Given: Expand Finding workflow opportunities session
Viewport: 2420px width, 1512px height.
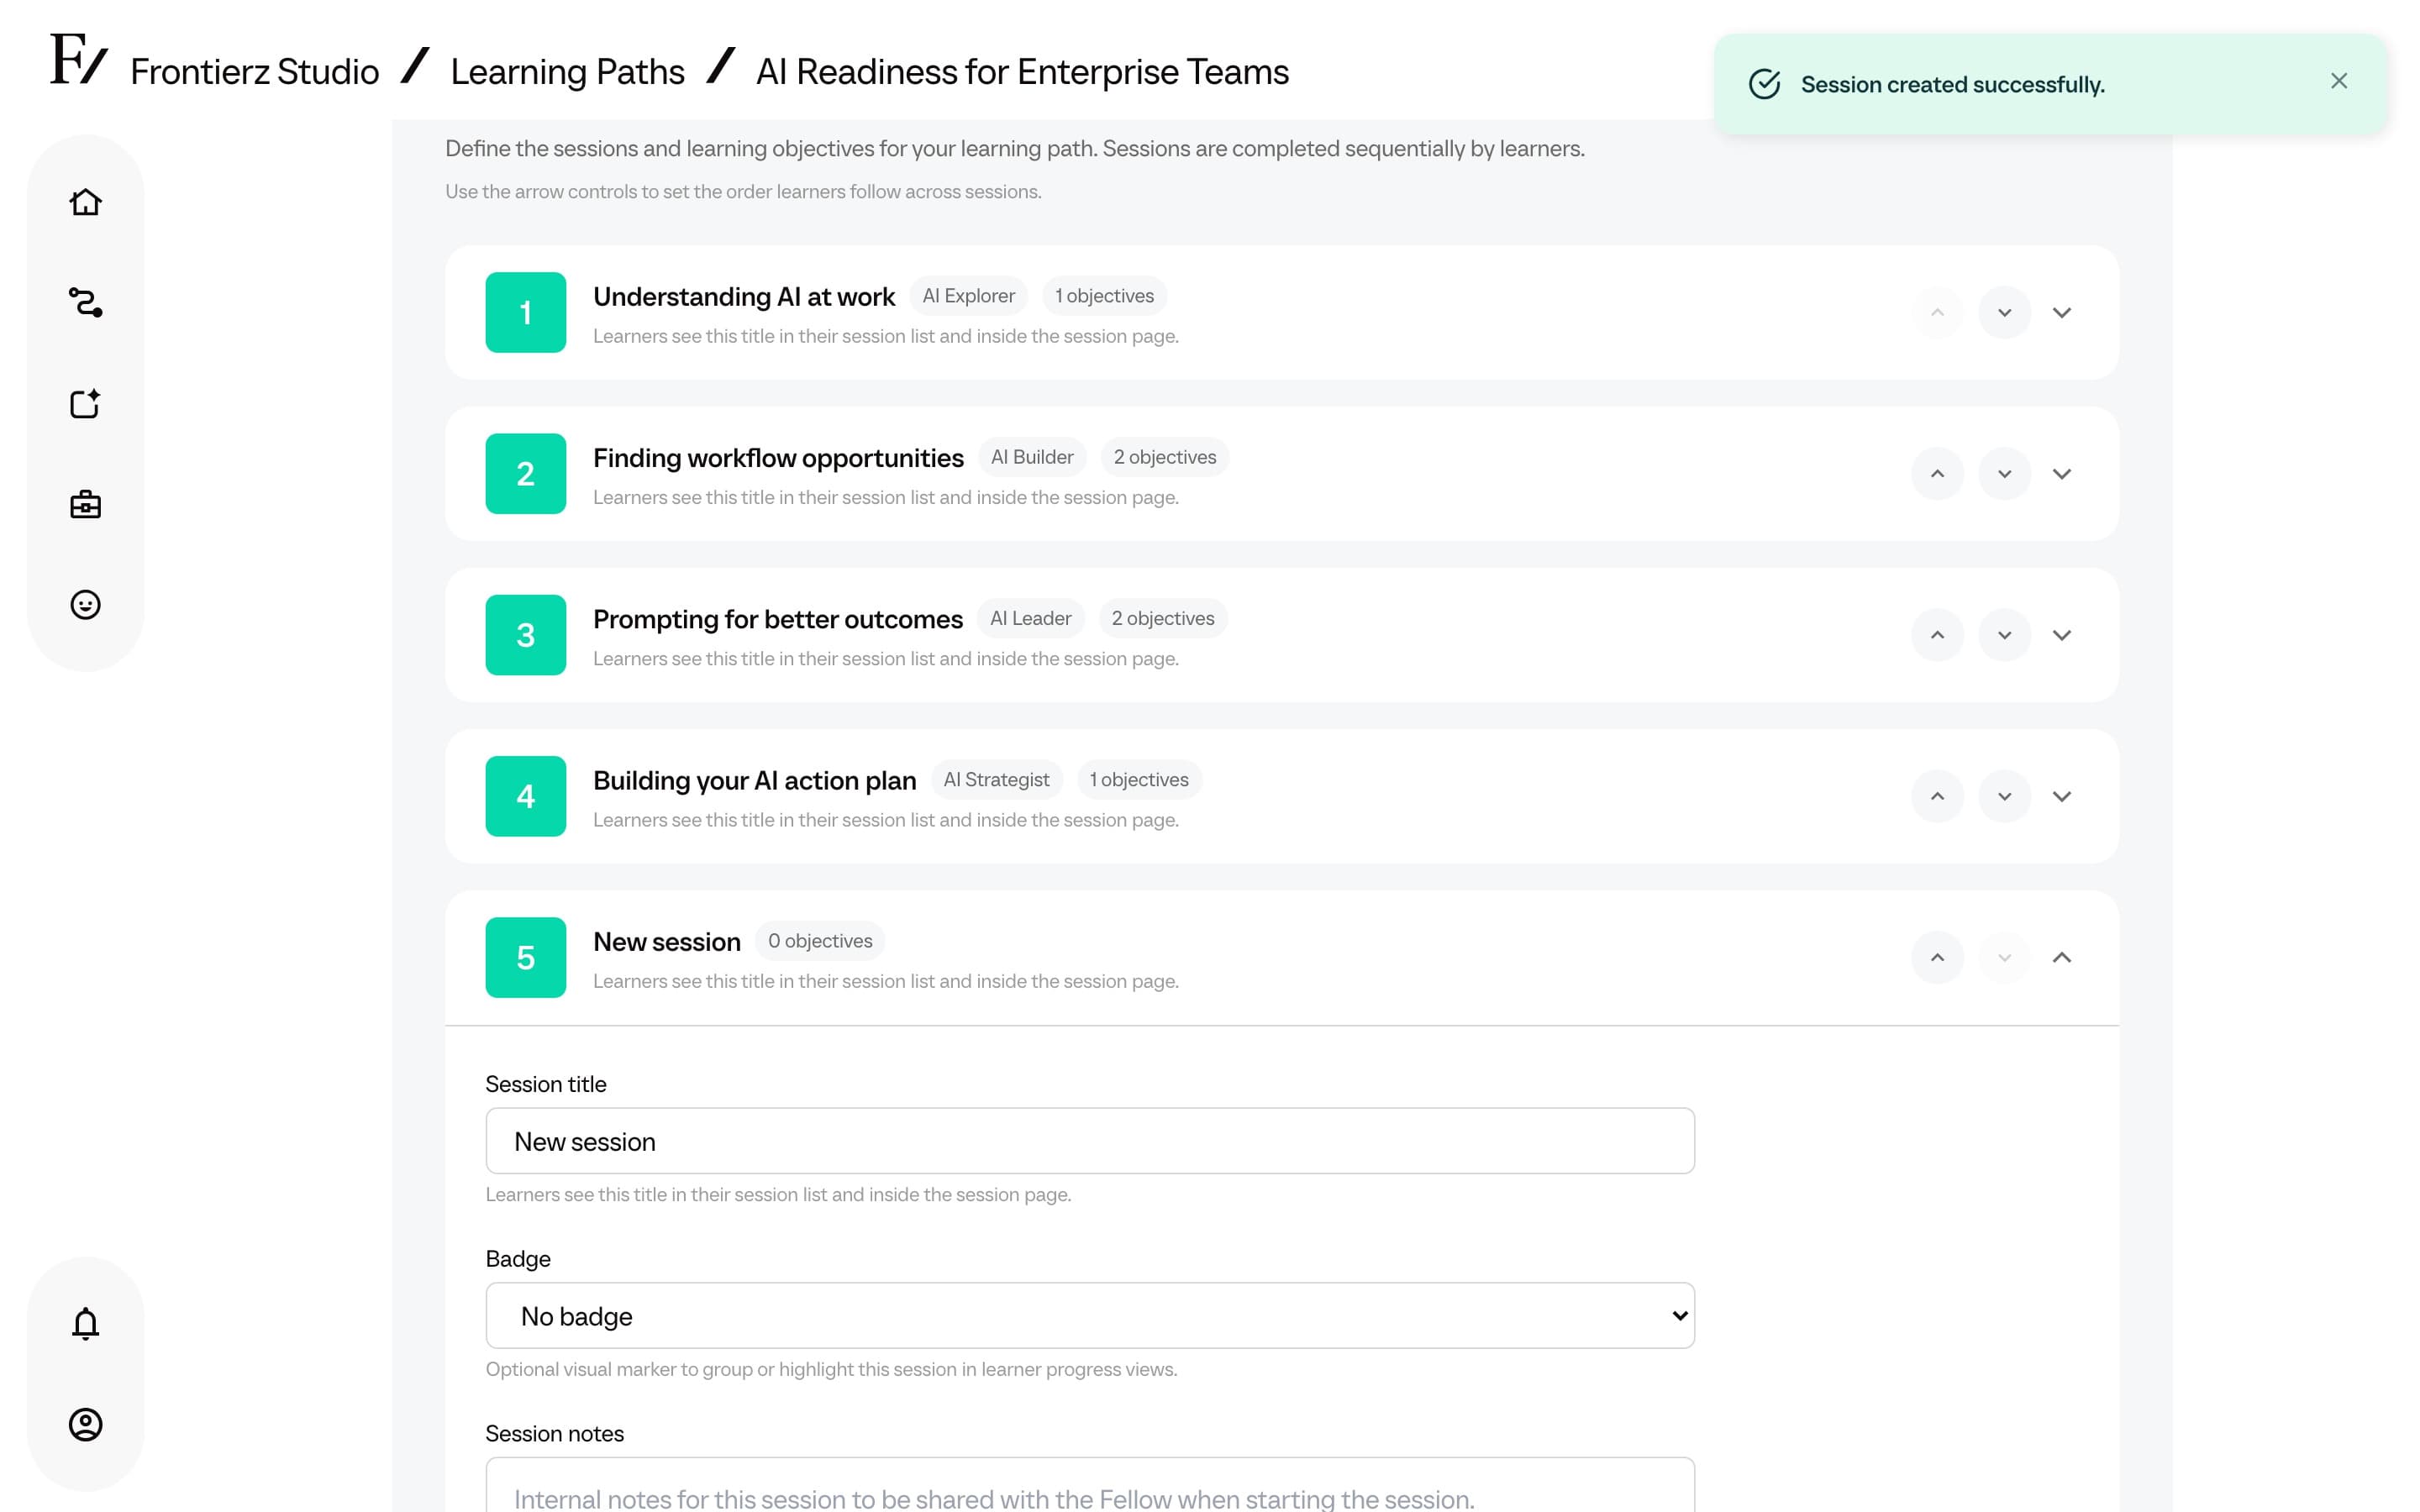Looking at the screenshot, I should point(2061,474).
